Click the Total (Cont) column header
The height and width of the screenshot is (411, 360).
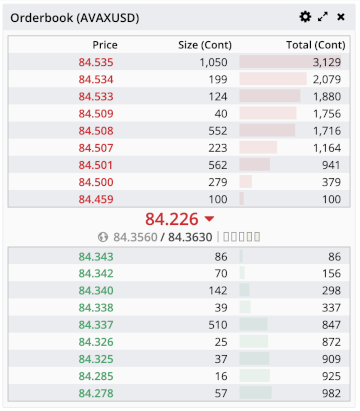click(x=316, y=45)
